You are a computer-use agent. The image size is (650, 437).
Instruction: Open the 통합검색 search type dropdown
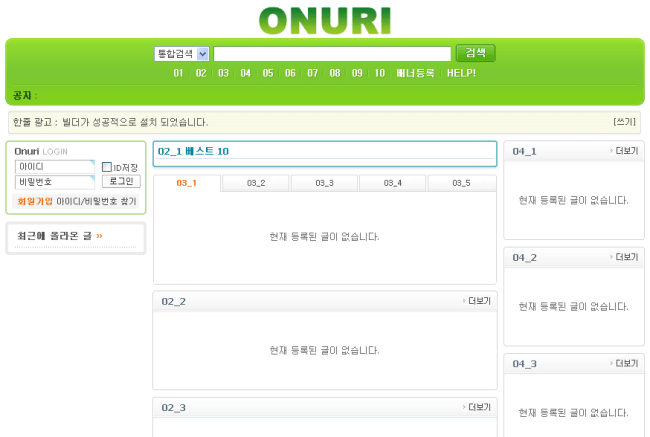tap(181, 54)
